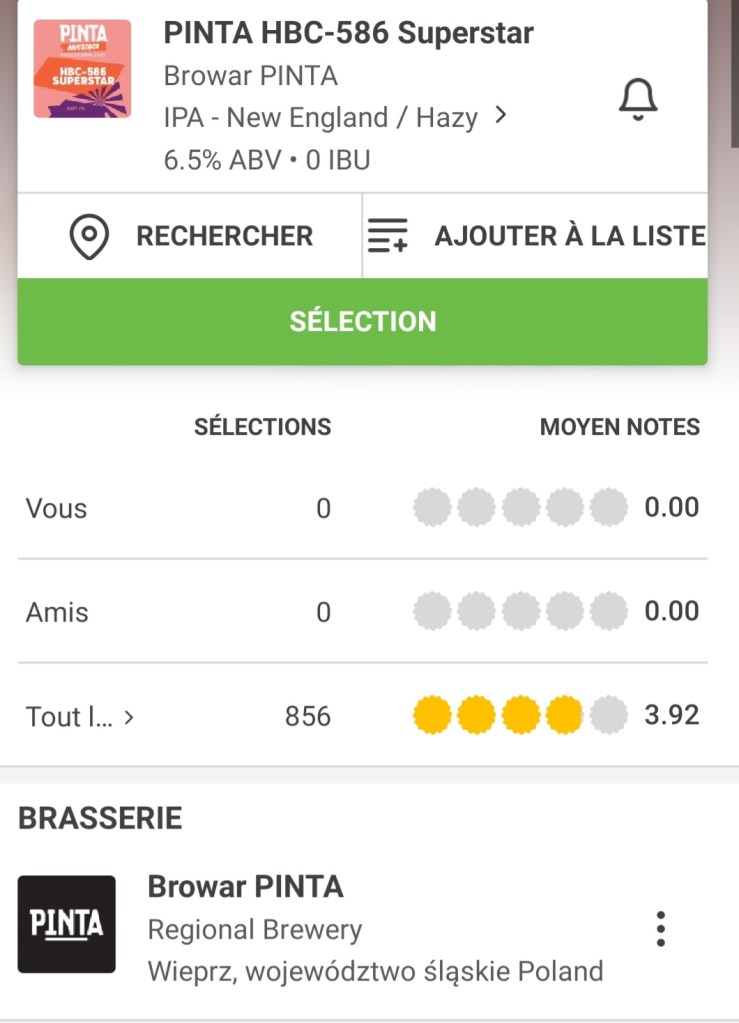Image resolution: width=739 pixels, height=1023 pixels.
Task: Tap the 856 total selections count
Action: coord(307,716)
